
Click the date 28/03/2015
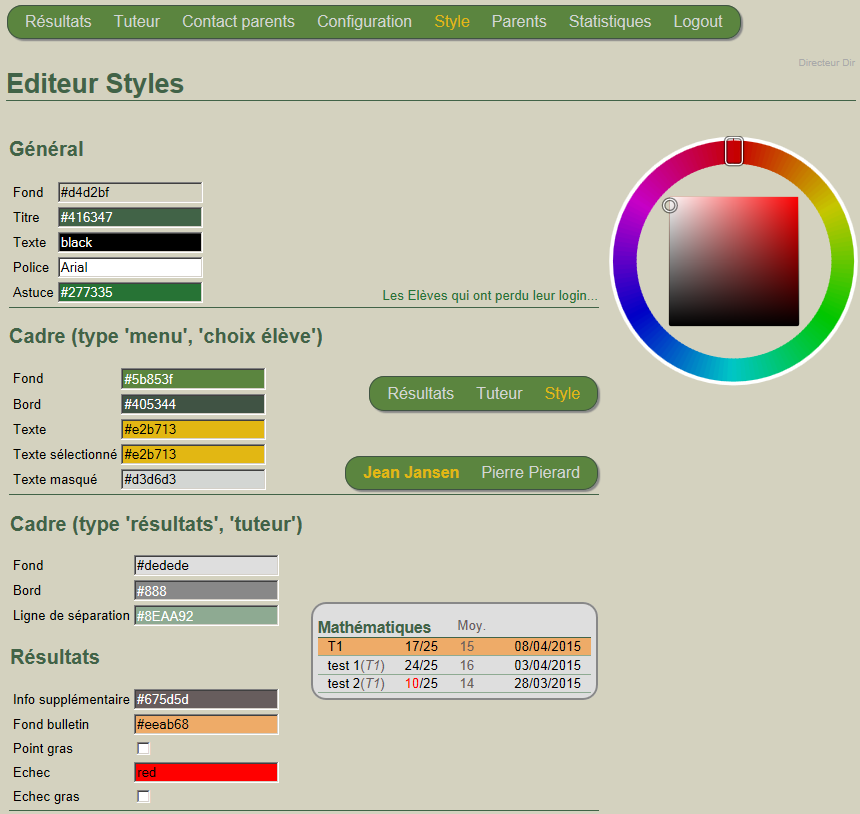click(547, 683)
